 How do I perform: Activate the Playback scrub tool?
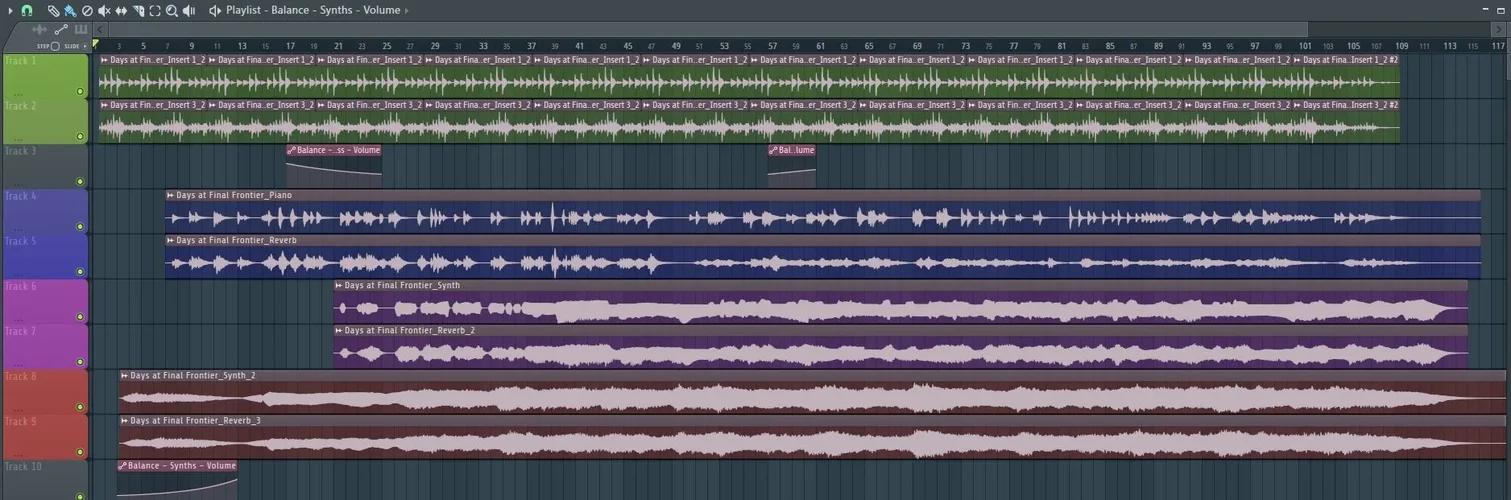189,10
